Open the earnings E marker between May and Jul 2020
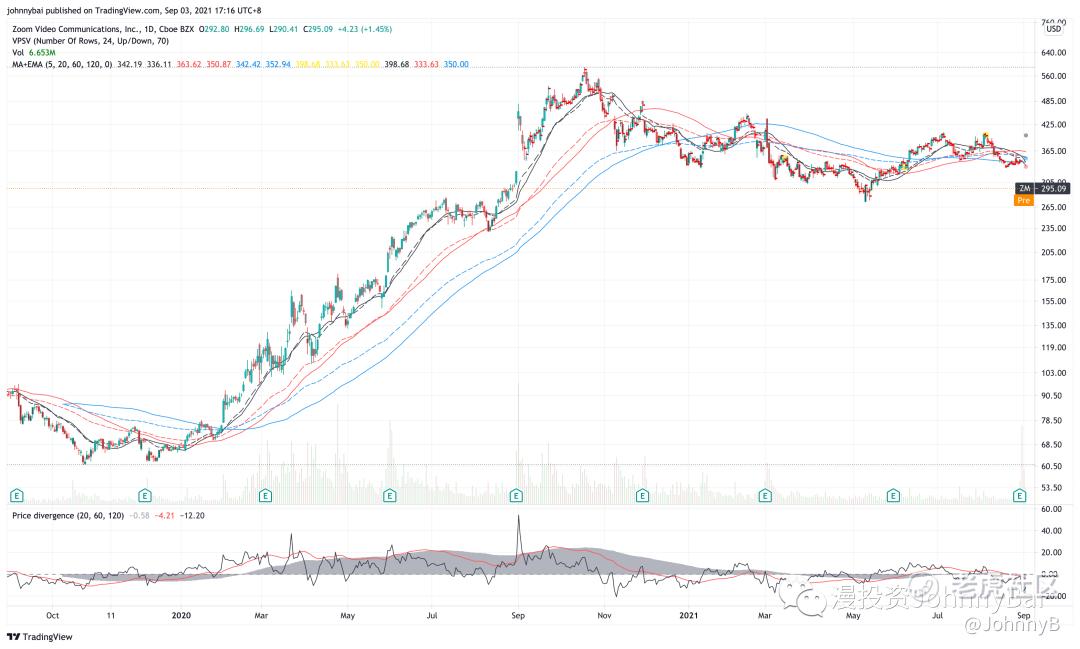This screenshot has width=1080, height=649. pyautogui.click(x=390, y=495)
